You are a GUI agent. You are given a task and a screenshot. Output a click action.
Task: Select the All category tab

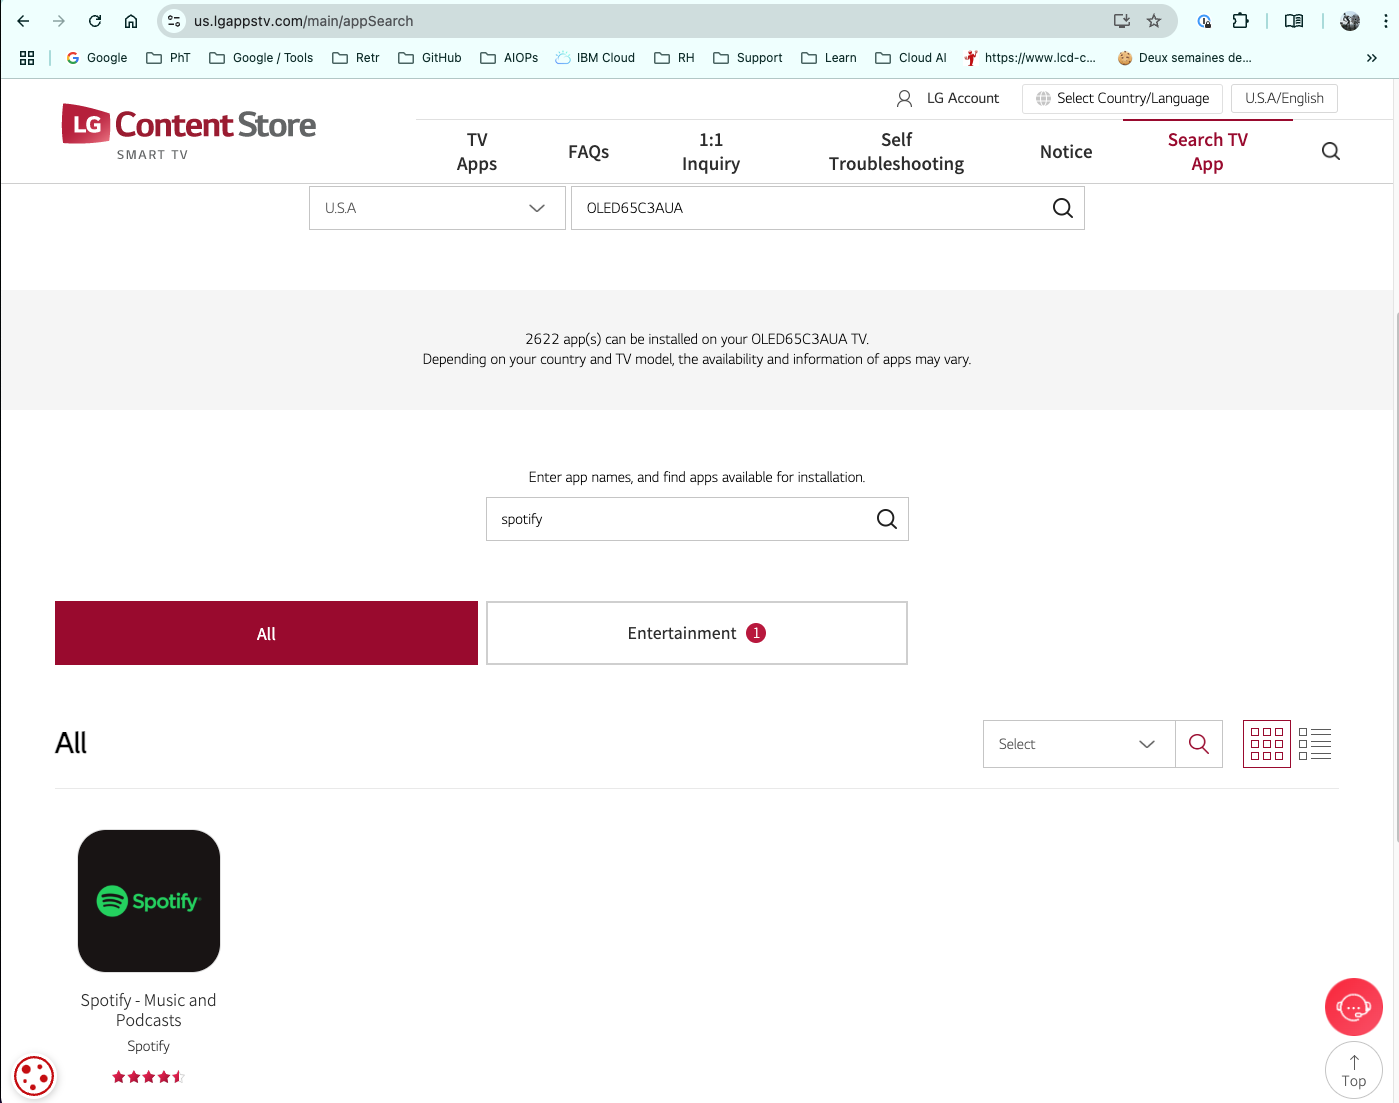pyautogui.click(x=266, y=633)
